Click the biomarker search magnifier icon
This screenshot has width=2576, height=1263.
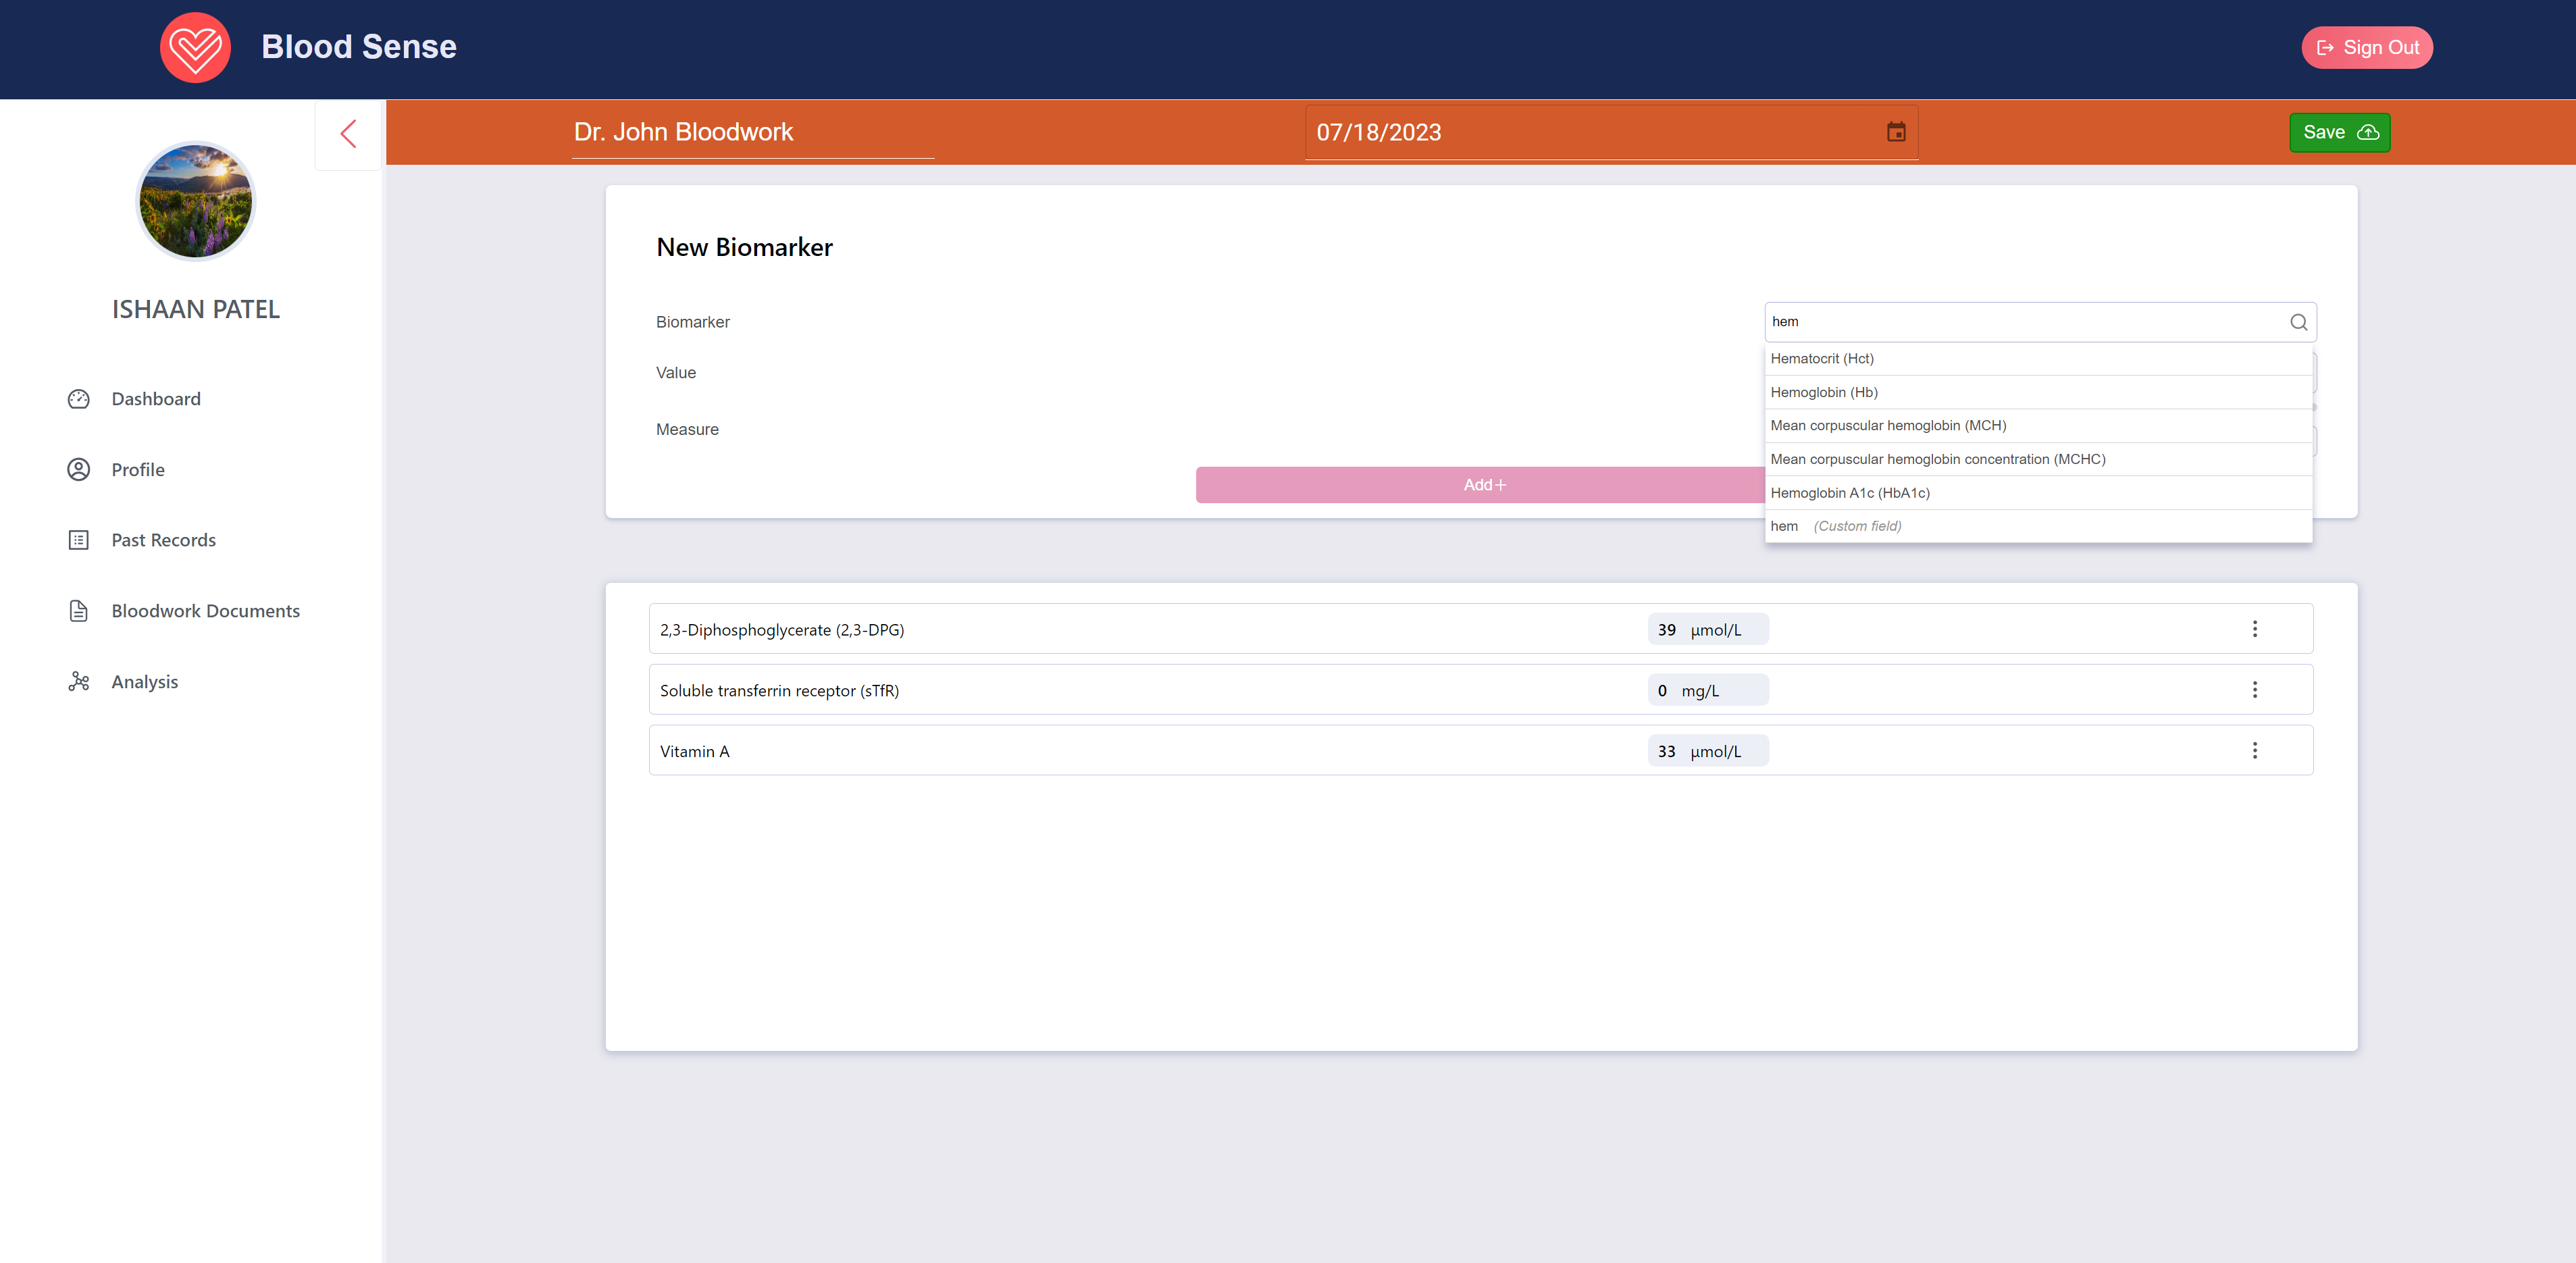click(x=2298, y=322)
